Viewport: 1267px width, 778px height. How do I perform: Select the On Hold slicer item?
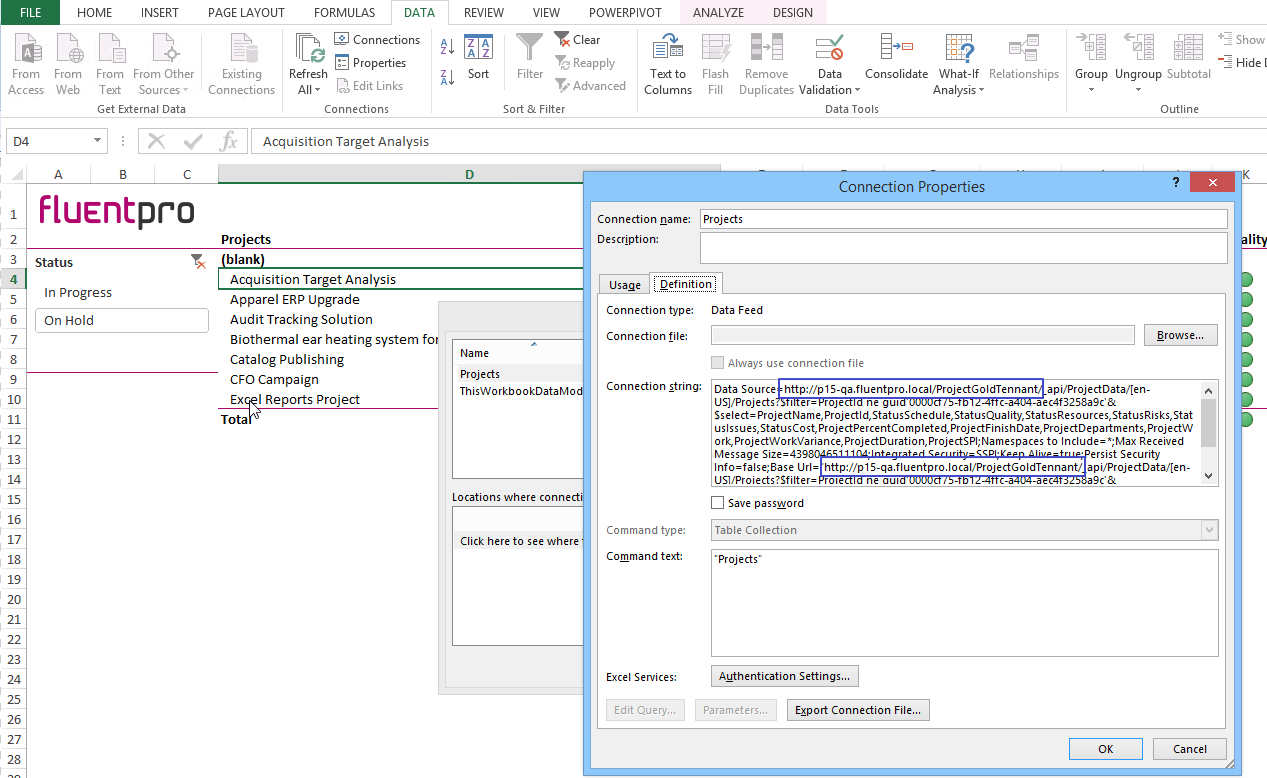122,320
